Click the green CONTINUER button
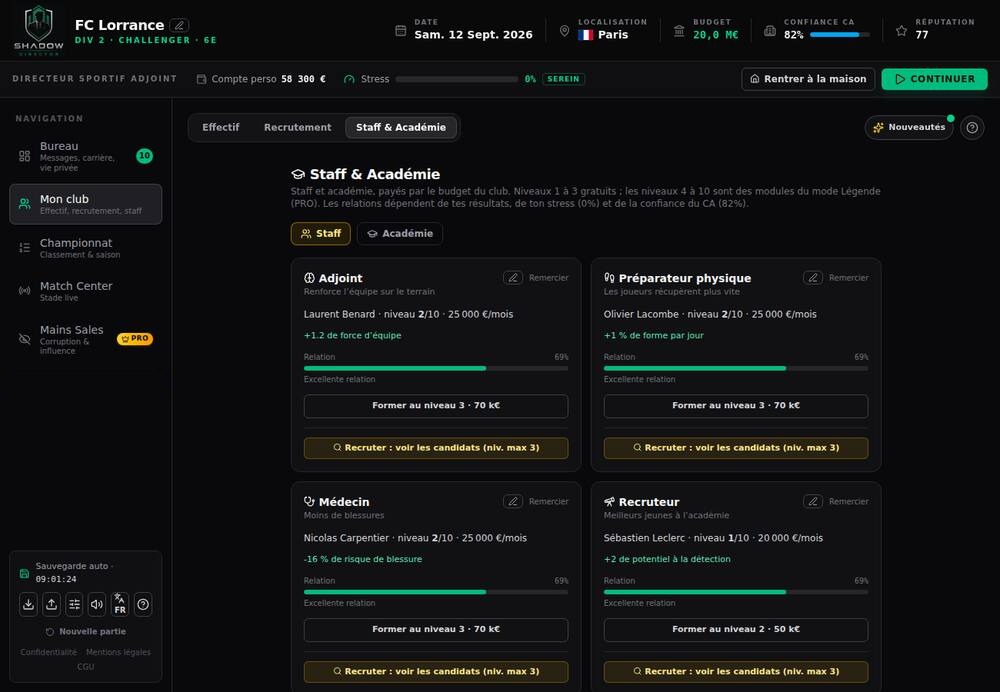The image size is (1000, 692). click(934, 79)
